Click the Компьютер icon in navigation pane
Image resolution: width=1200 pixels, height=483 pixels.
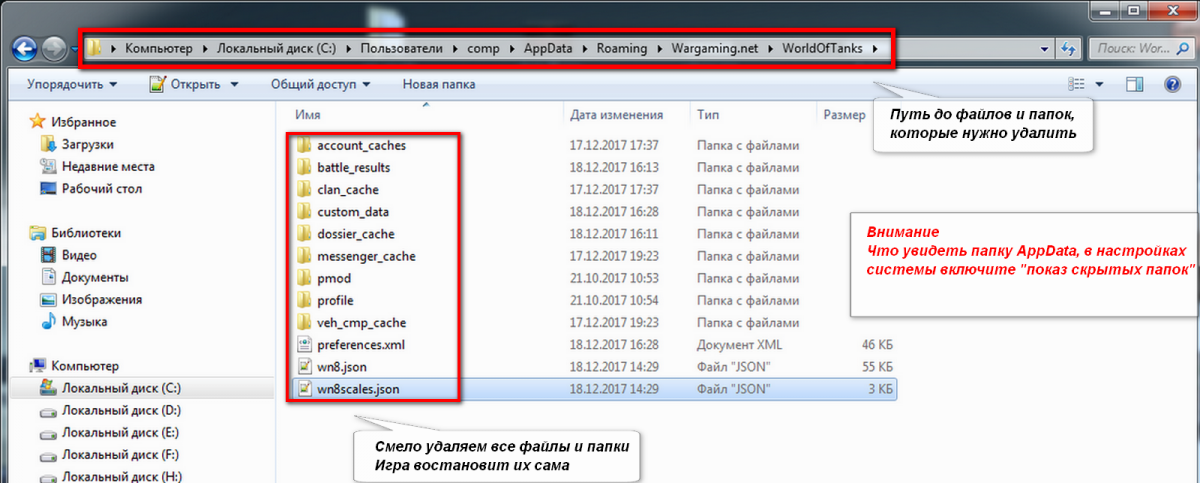(38, 366)
